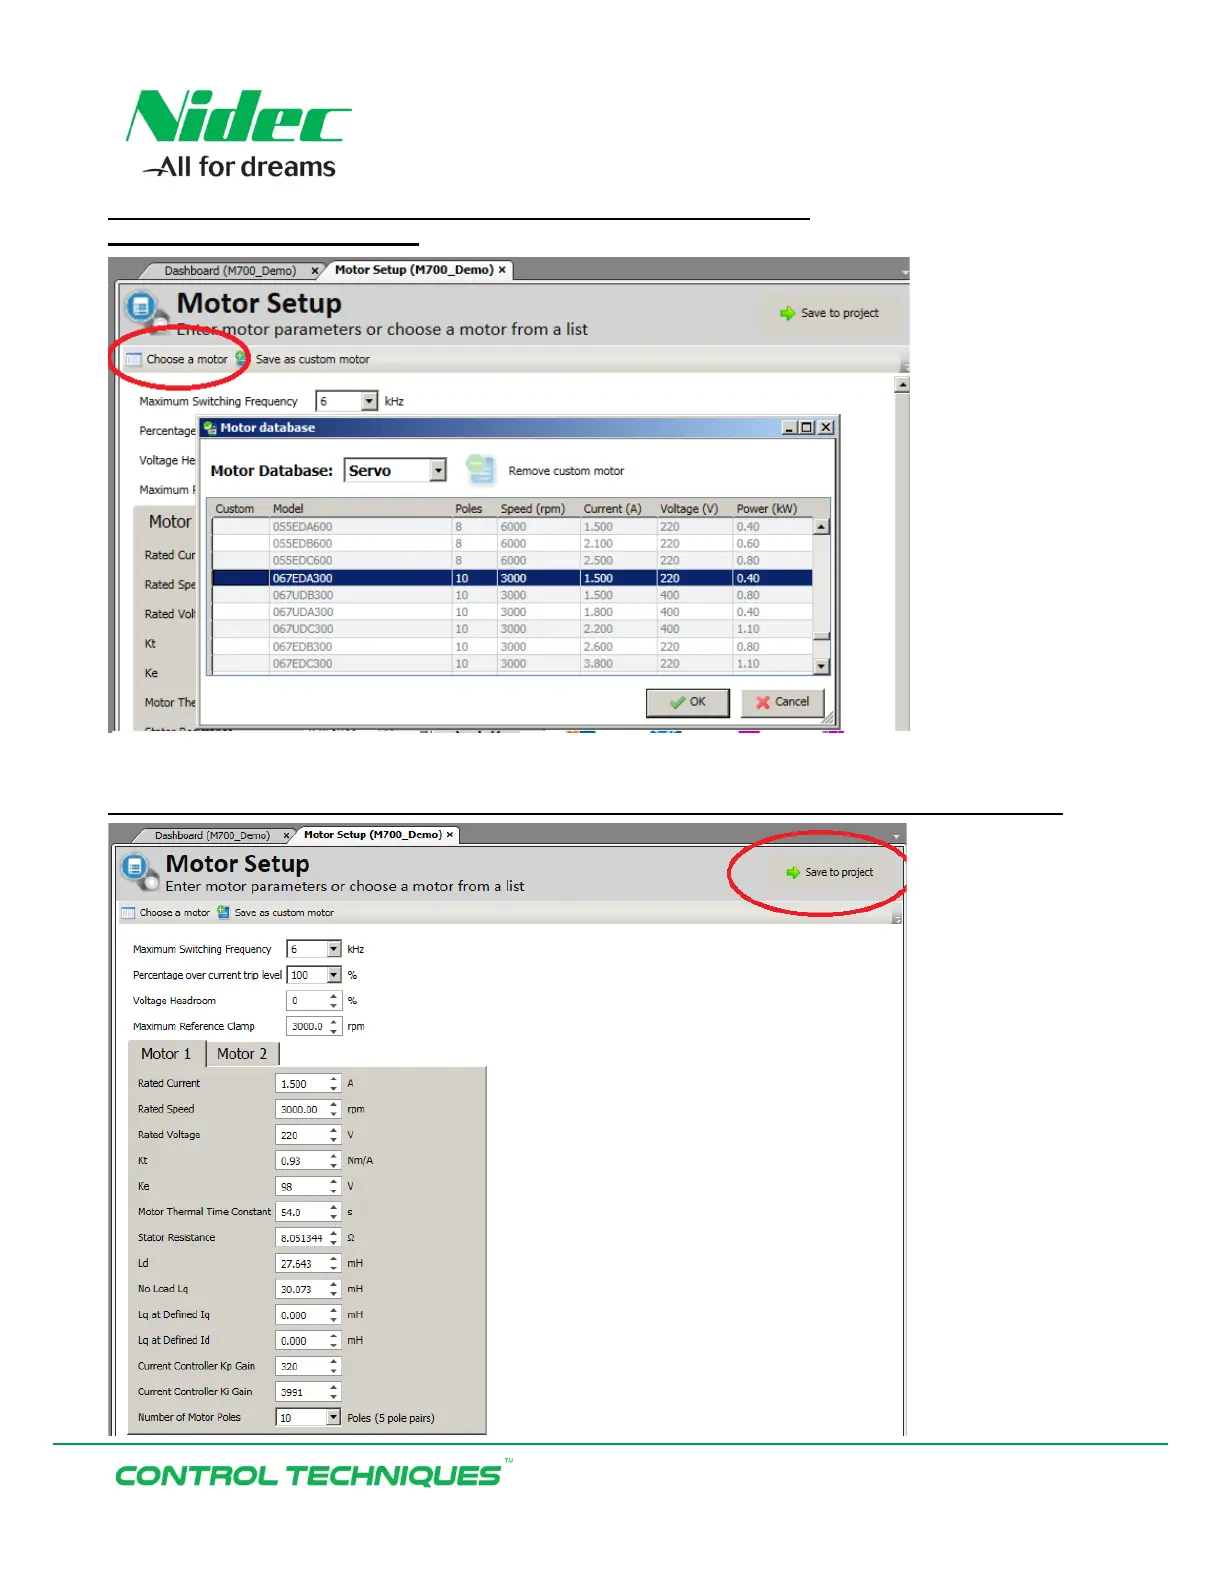
Task: Click Cancel in Motor database dialog
Action: tap(782, 702)
